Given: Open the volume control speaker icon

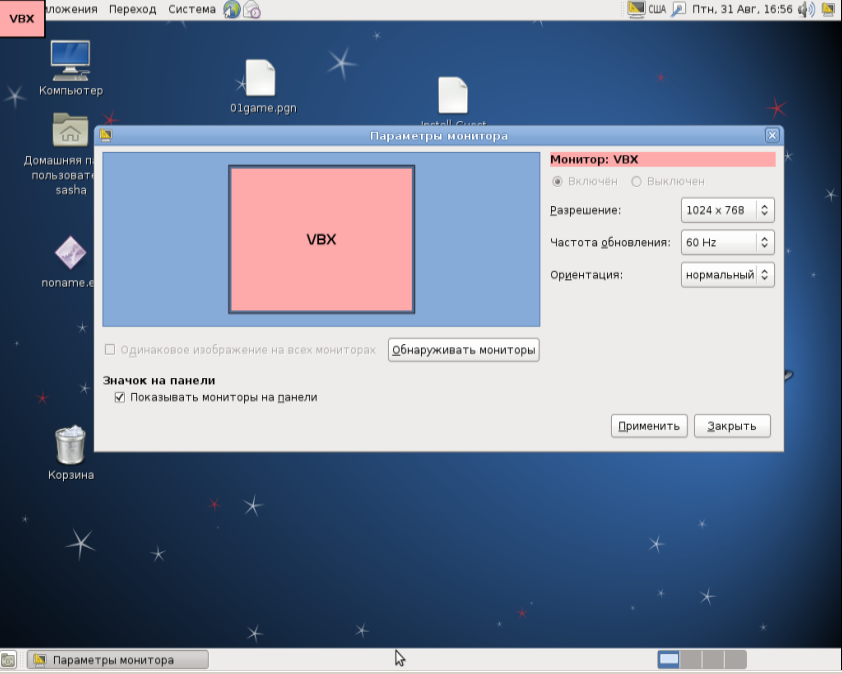Looking at the screenshot, I should 806,9.
